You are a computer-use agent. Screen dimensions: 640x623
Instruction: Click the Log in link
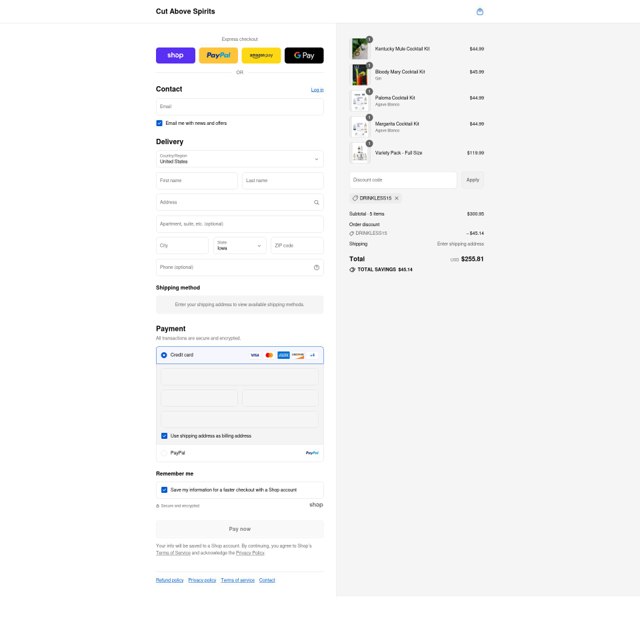click(x=317, y=90)
